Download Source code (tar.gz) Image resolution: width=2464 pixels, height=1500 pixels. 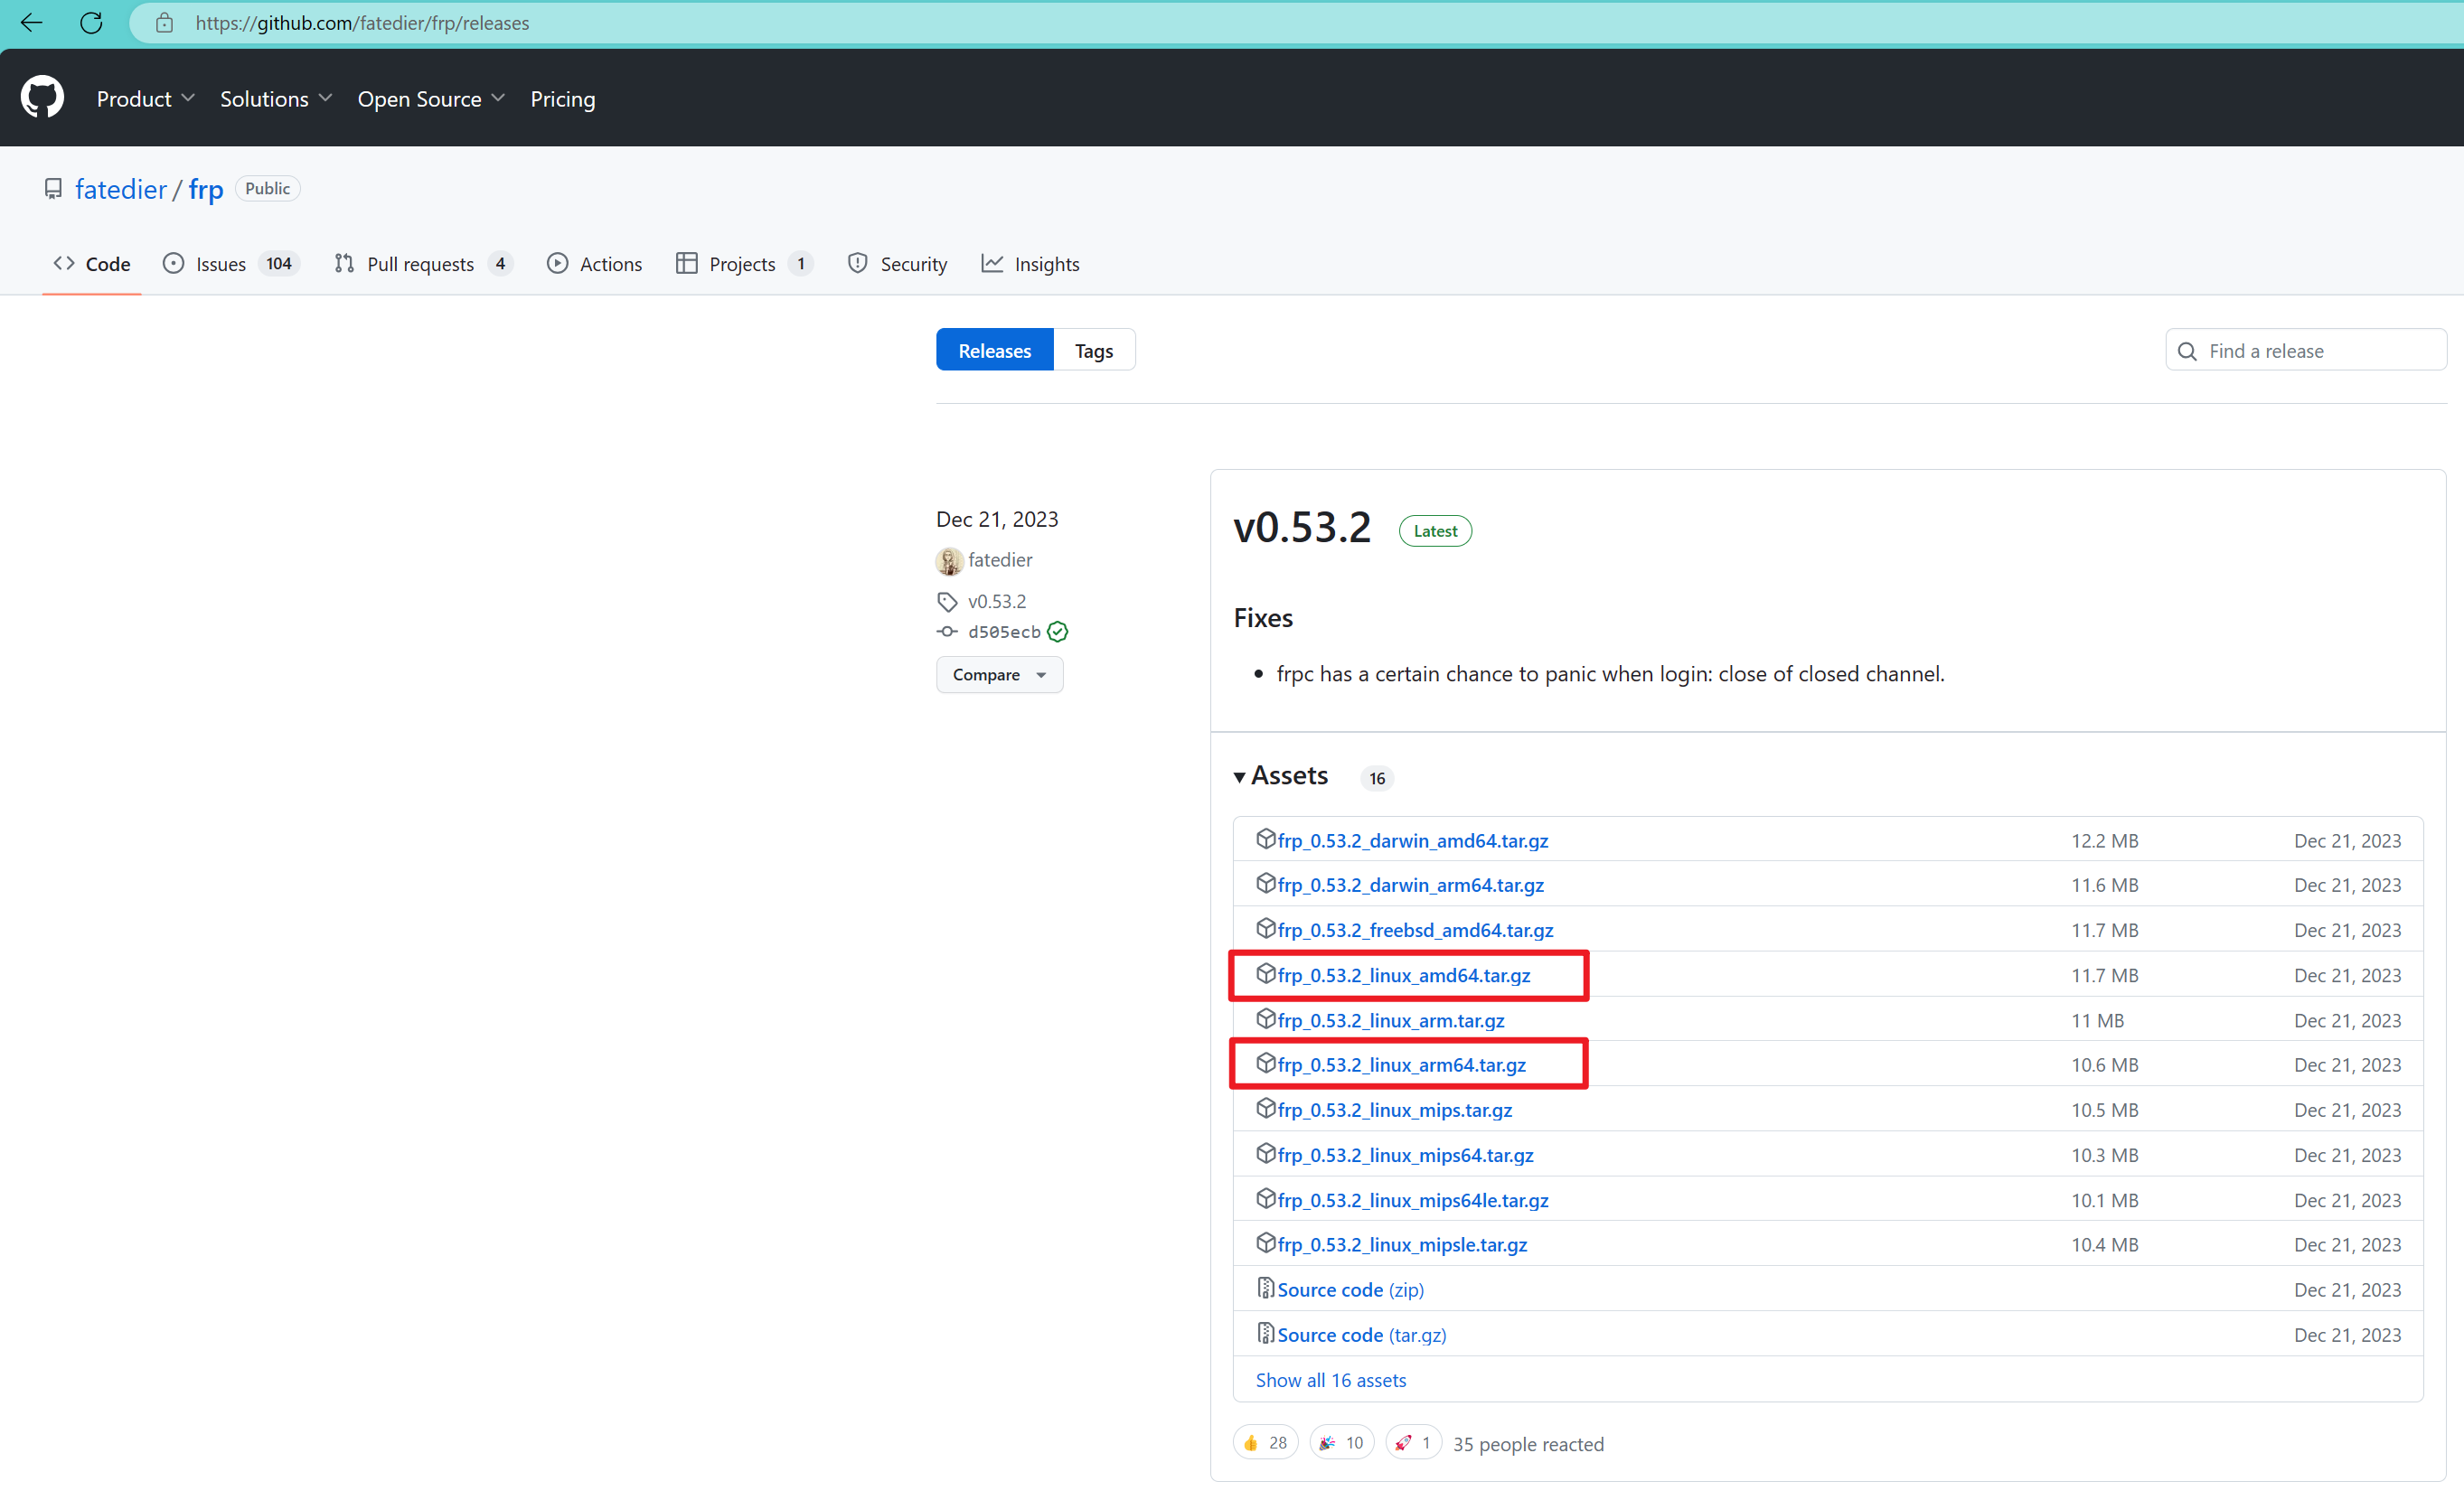(1362, 1334)
